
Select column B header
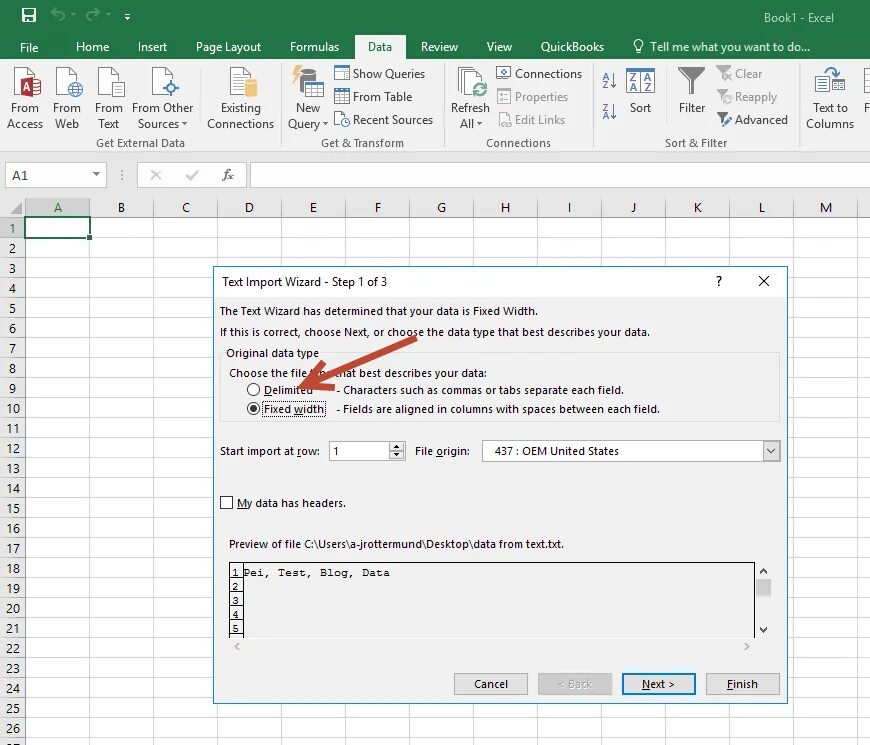pyautogui.click(x=122, y=207)
